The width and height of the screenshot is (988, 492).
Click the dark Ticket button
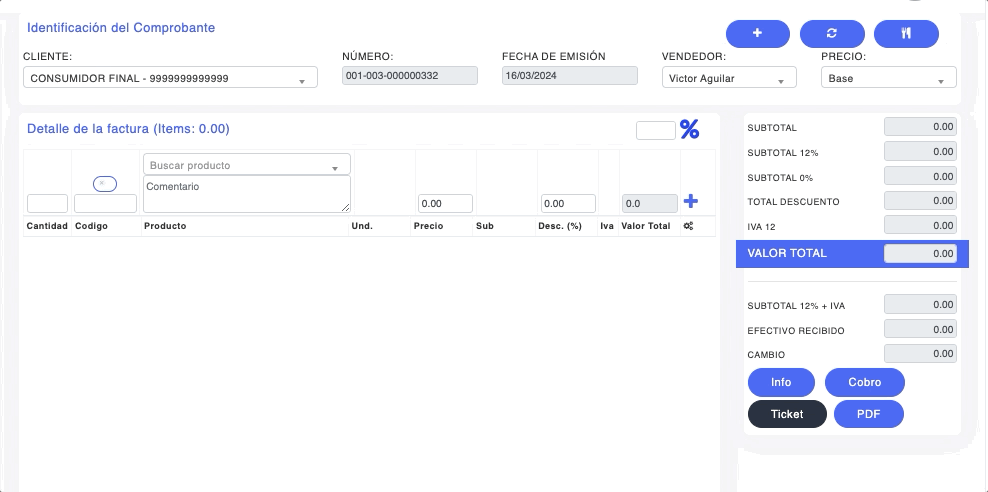pyautogui.click(x=787, y=414)
